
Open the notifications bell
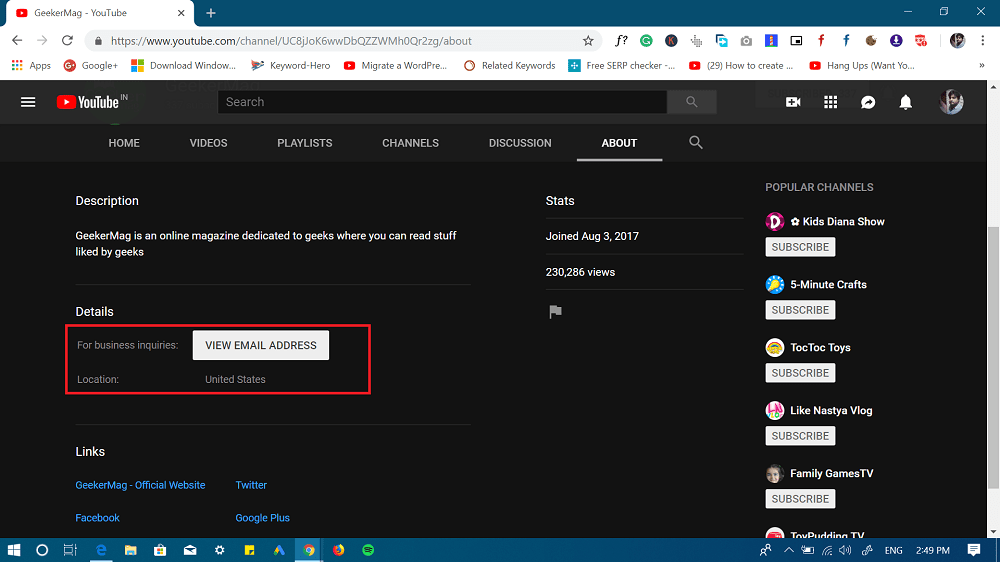click(906, 102)
